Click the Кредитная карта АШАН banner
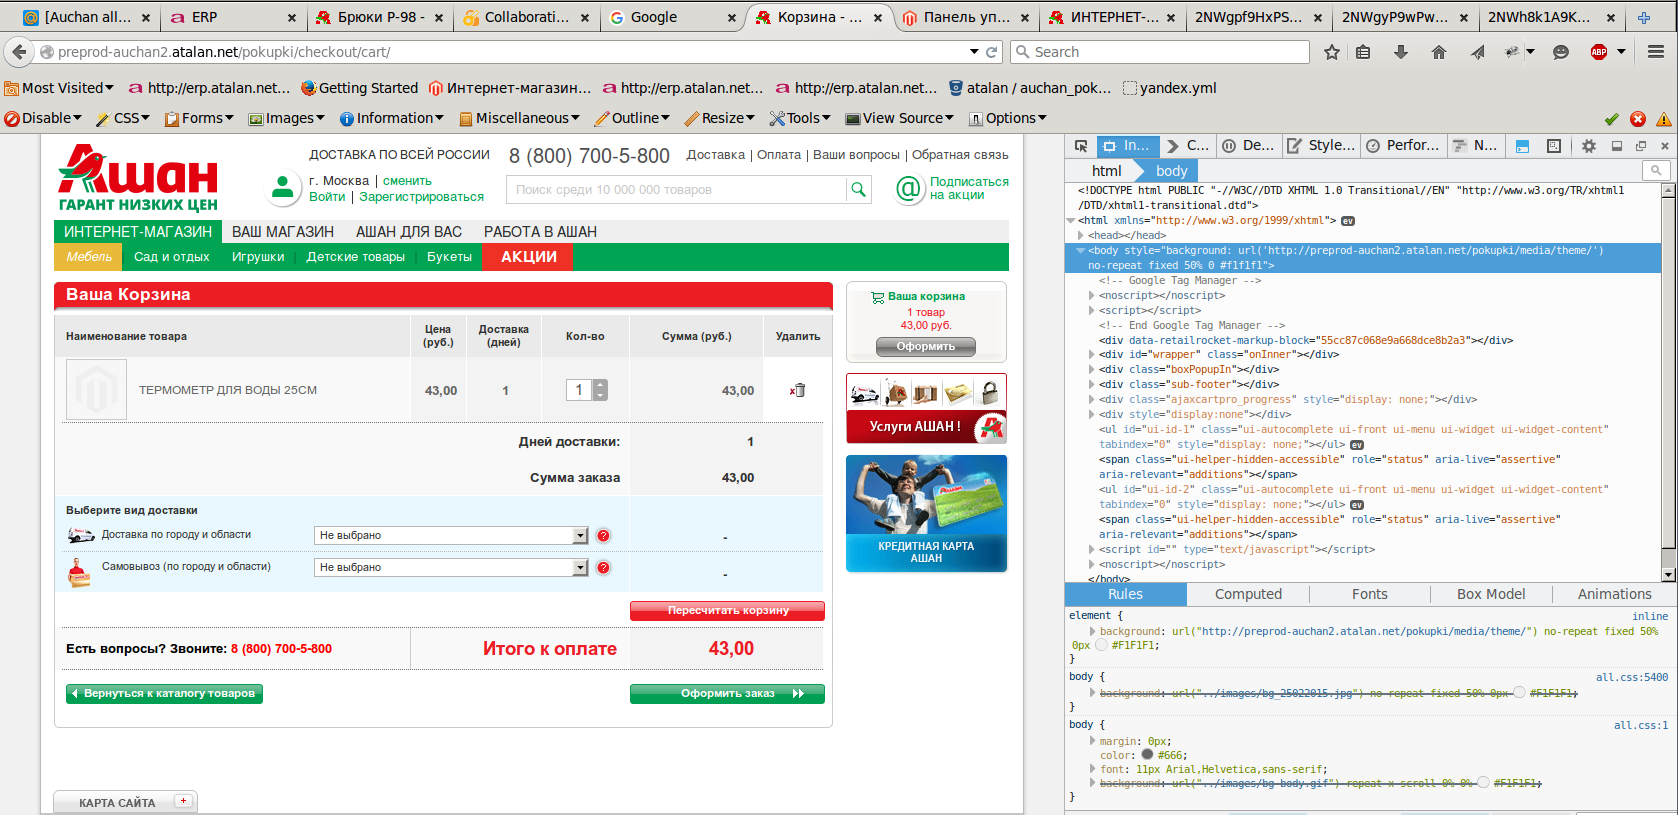 tap(926, 513)
